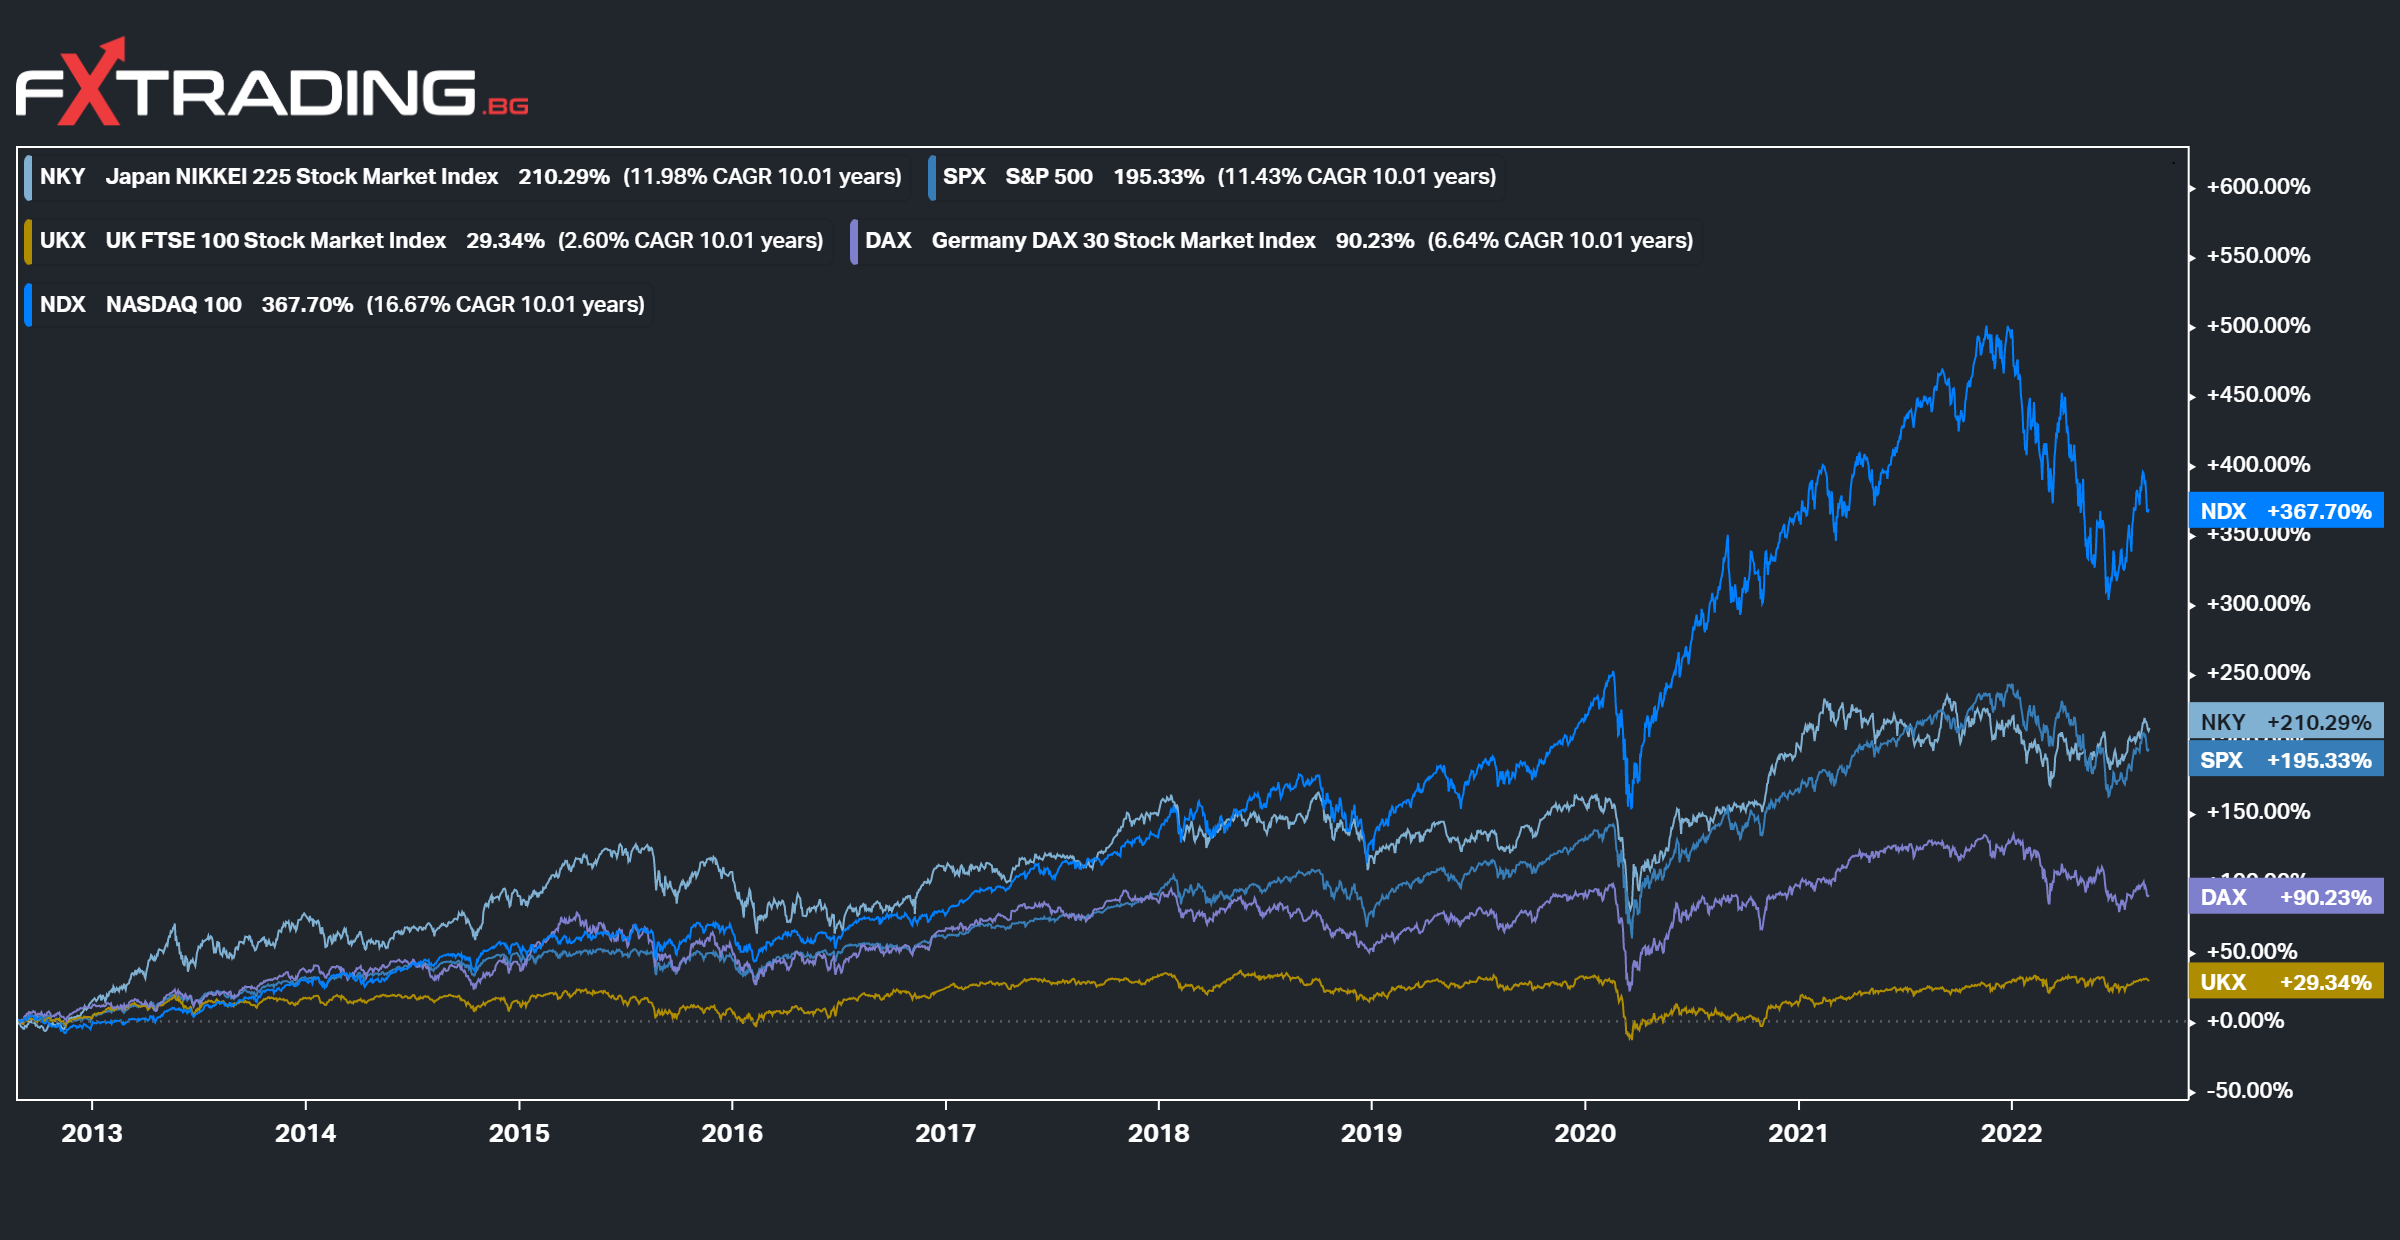Click the "(11.98% CAGR 10.01 years)" text
The width and height of the screenshot is (2400, 1240).
coord(762,177)
